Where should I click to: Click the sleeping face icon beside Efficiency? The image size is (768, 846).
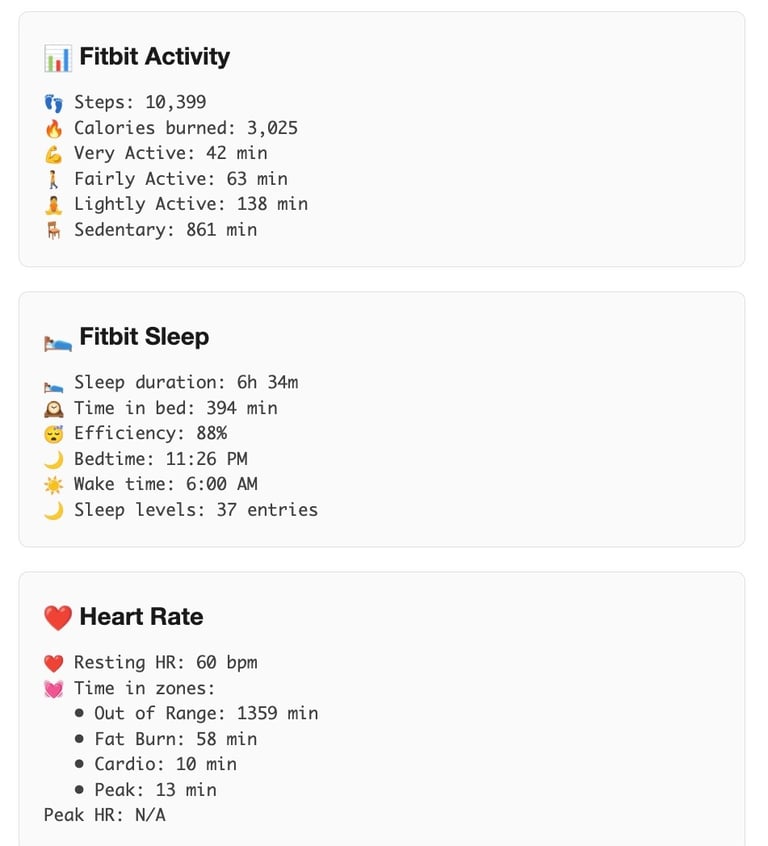pyautogui.click(x=53, y=434)
